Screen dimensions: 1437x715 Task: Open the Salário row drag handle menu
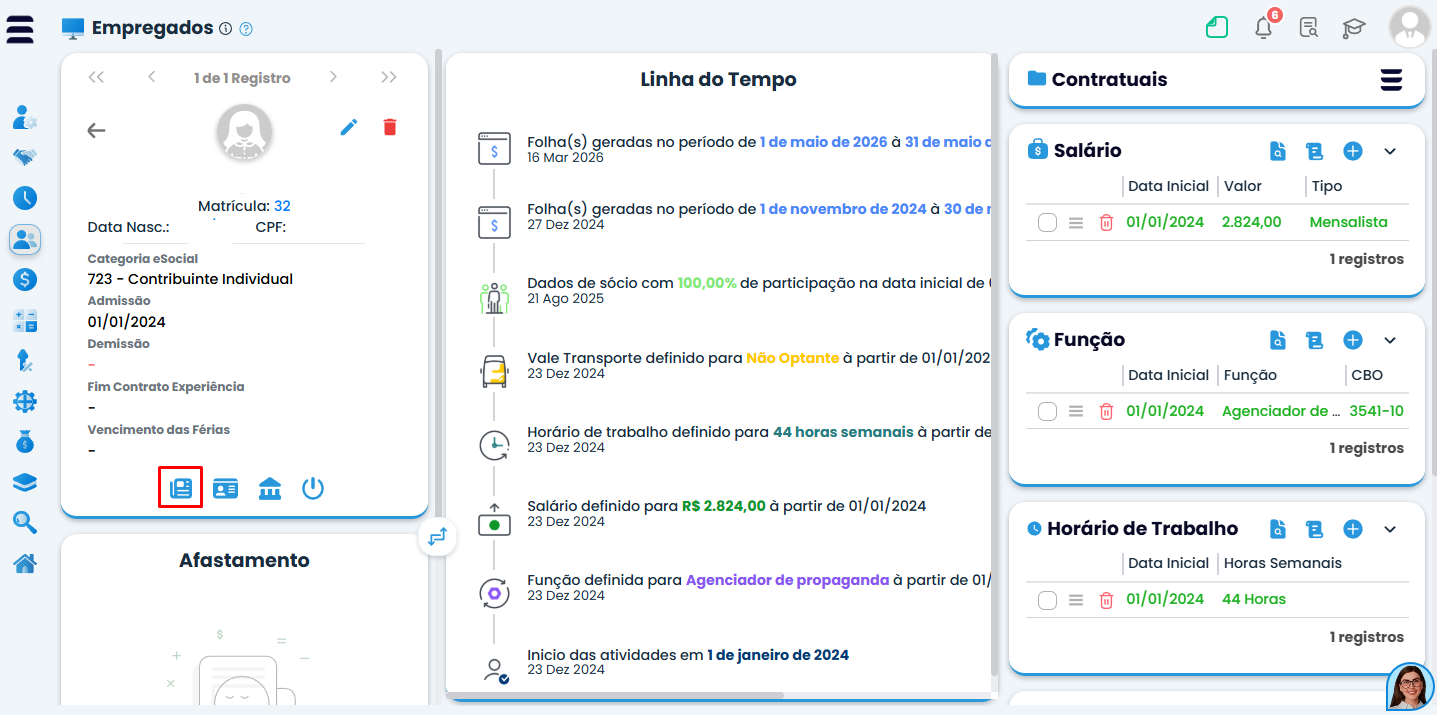pyautogui.click(x=1076, y=223)
